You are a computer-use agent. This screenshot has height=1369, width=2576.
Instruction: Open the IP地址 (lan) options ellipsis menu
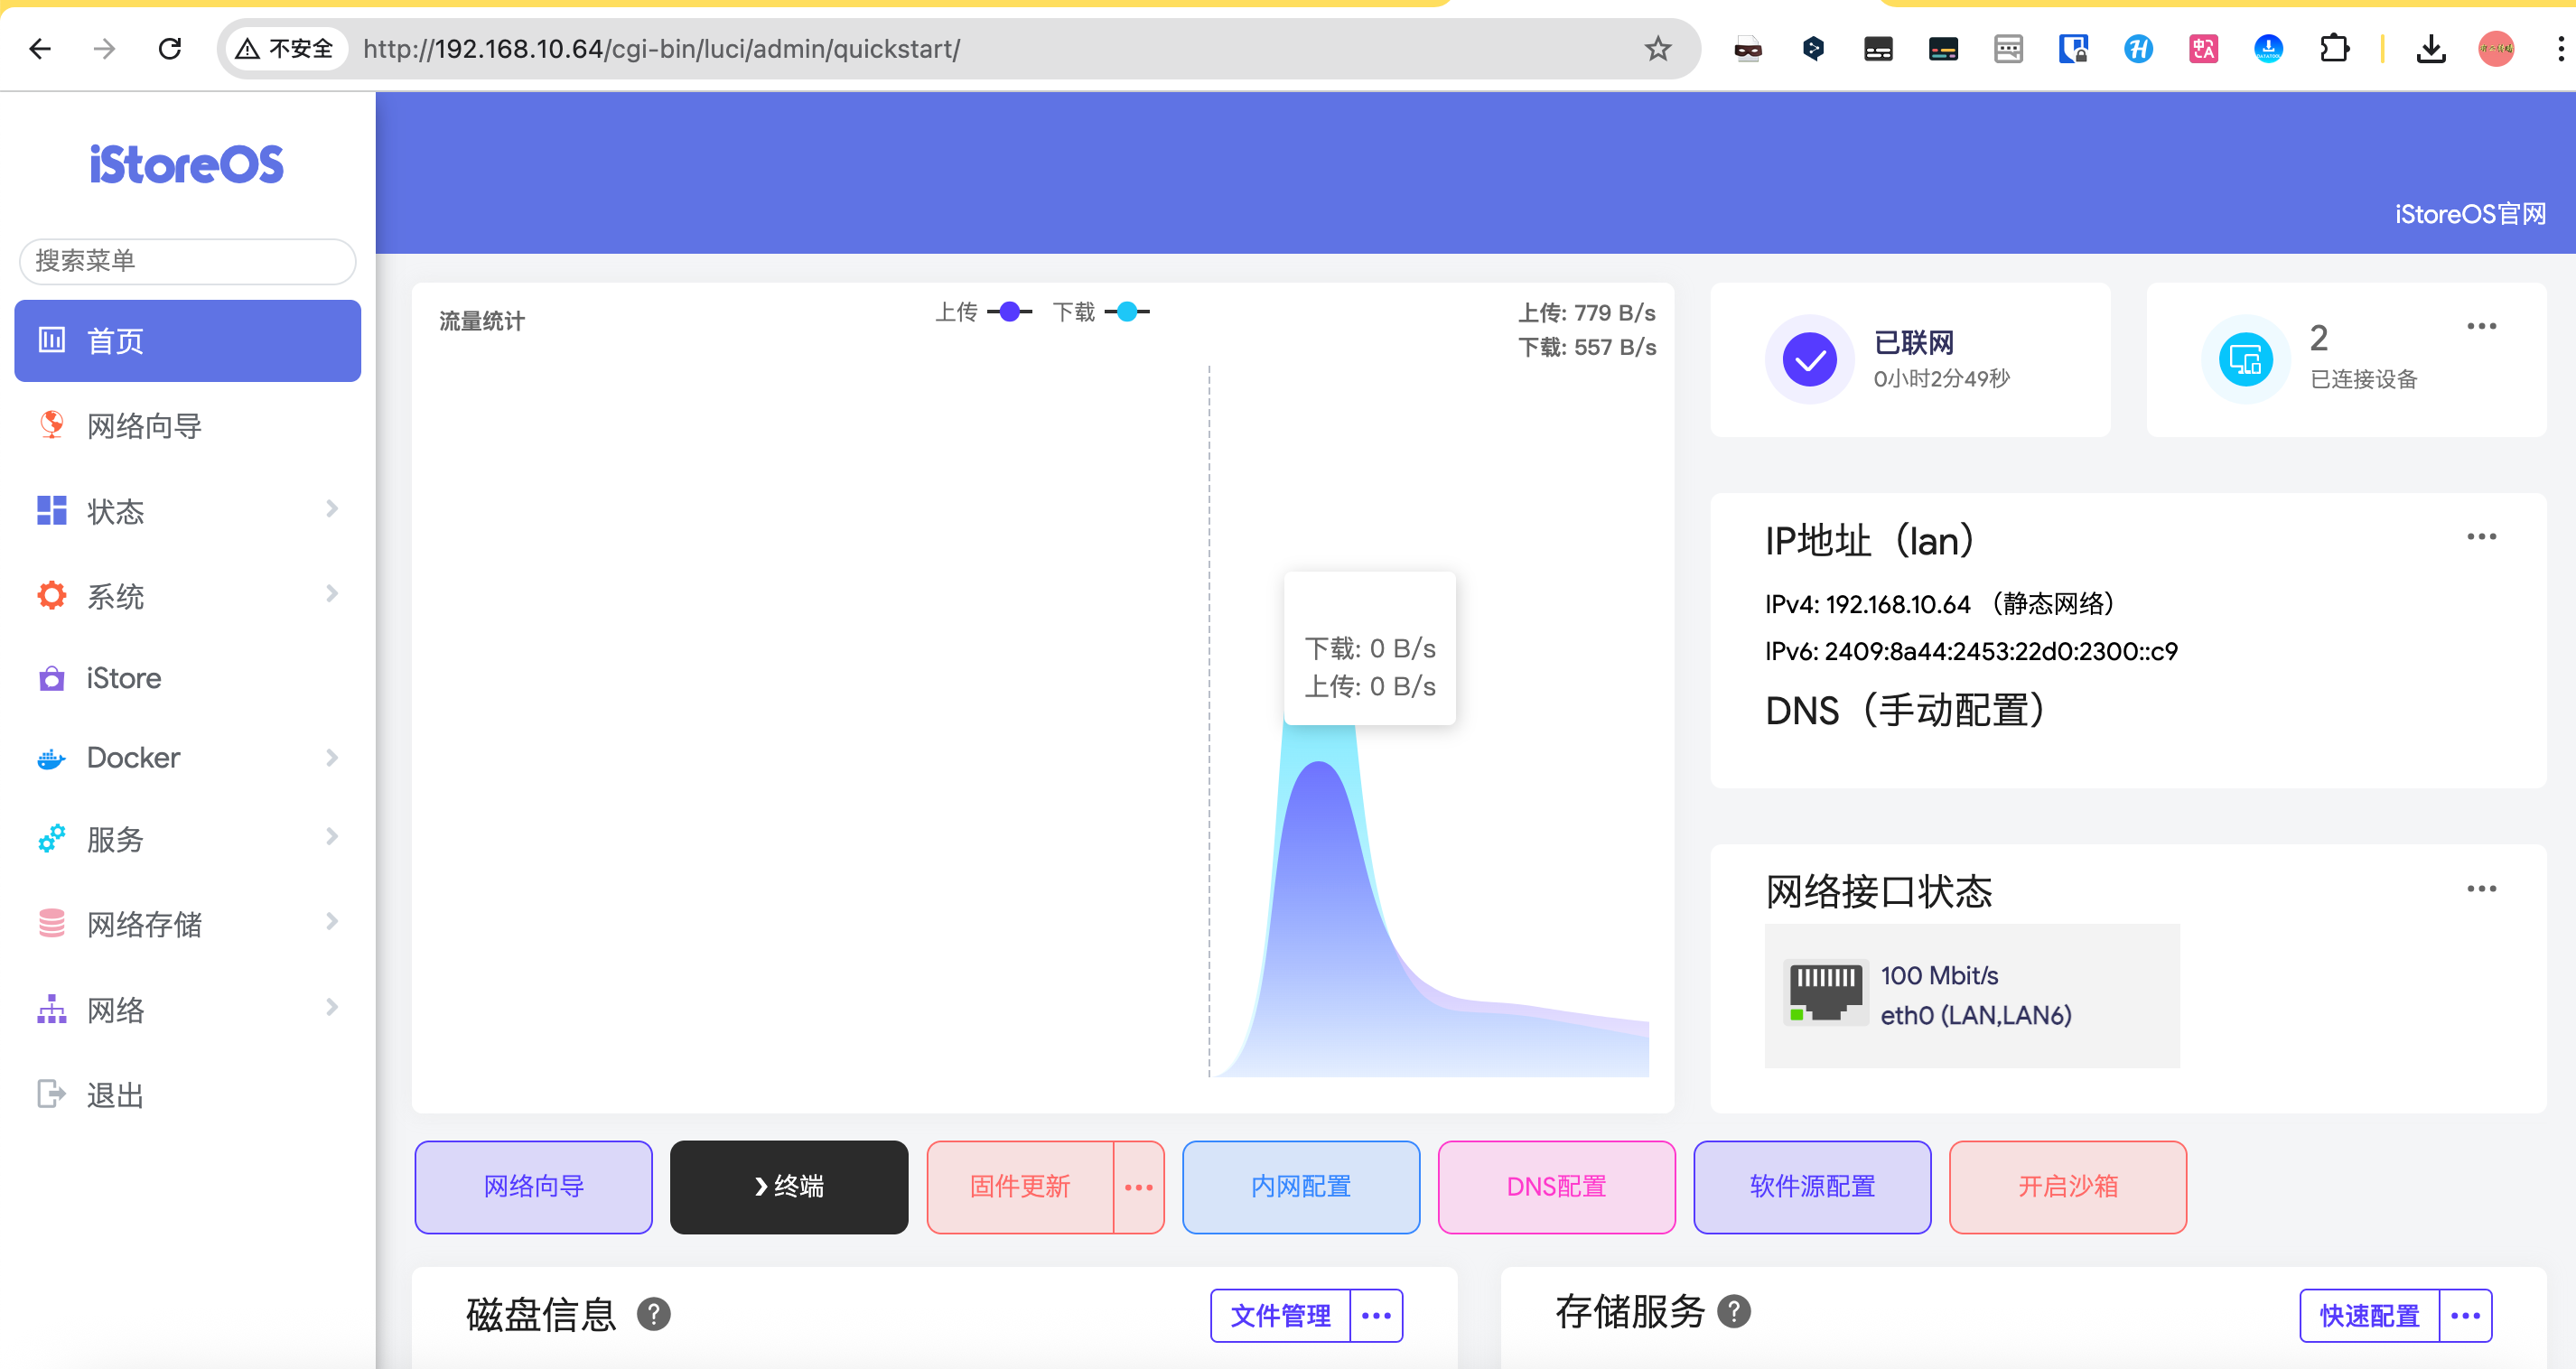[2482, 537]
